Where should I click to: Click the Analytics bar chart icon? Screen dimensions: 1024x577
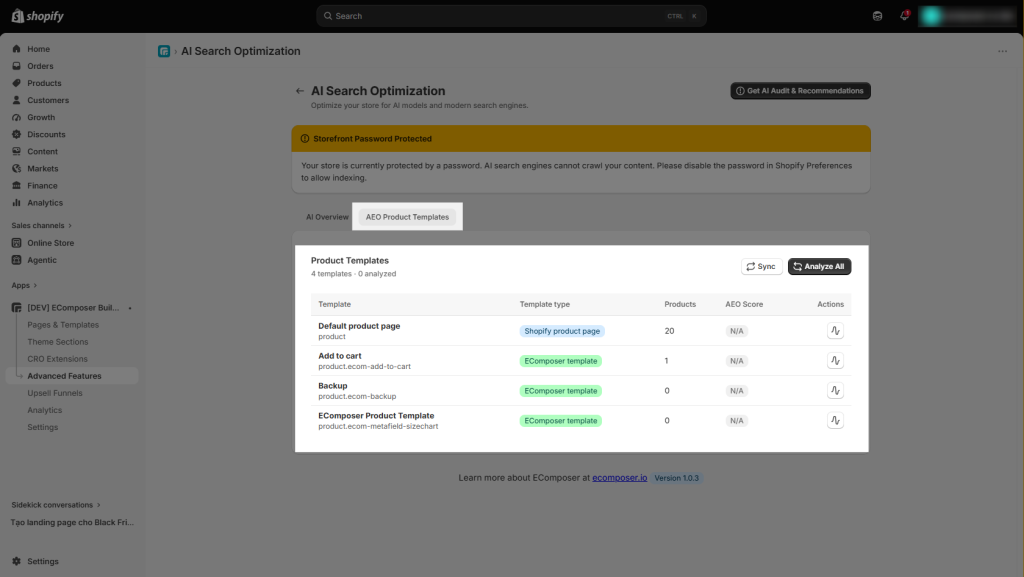pyautogui.click(x=16, y=203)
